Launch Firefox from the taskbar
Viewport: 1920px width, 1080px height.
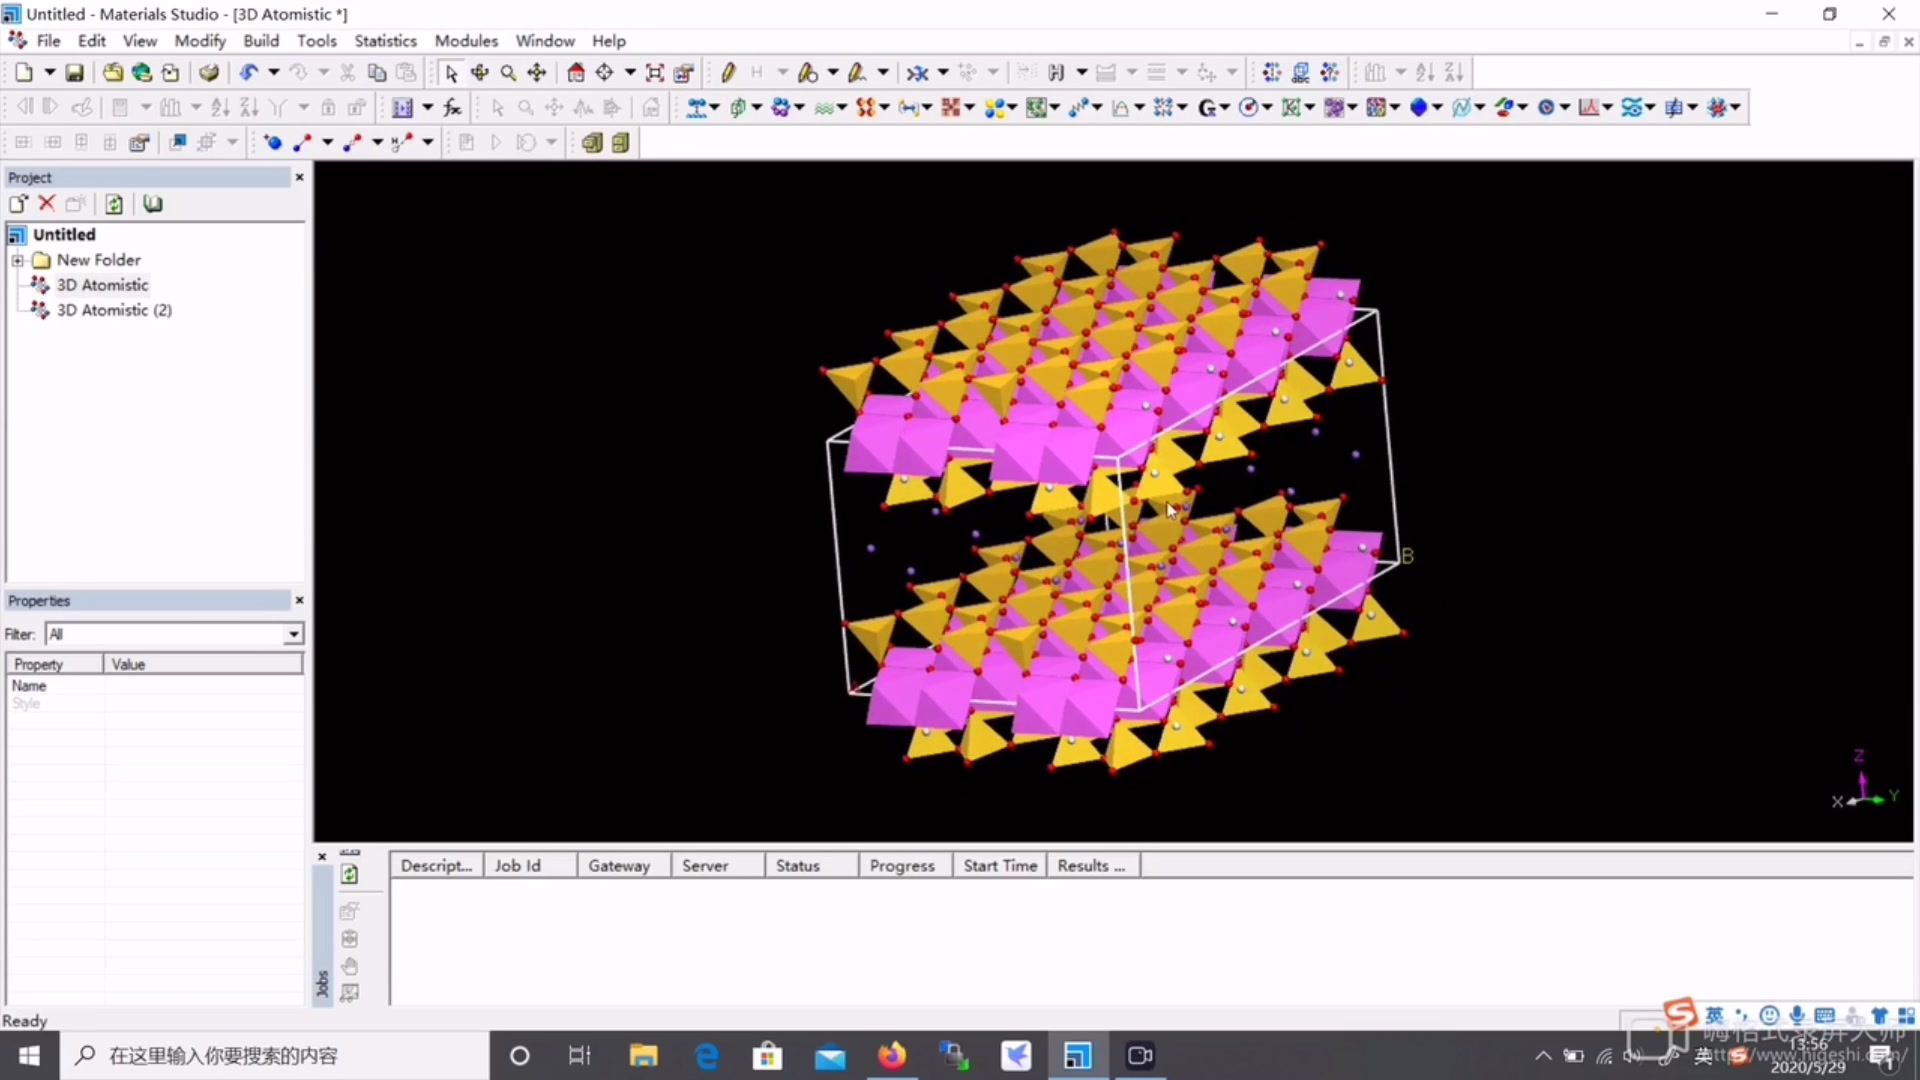click(x=890, y=1055)
